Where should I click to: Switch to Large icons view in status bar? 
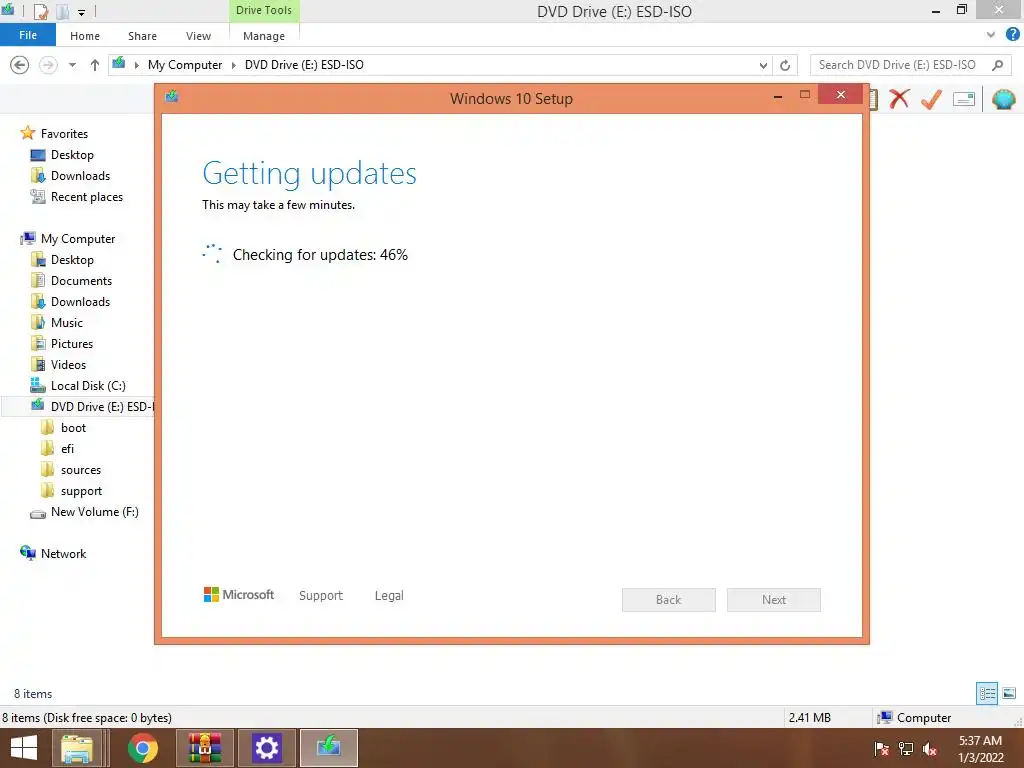point(1009,694)
